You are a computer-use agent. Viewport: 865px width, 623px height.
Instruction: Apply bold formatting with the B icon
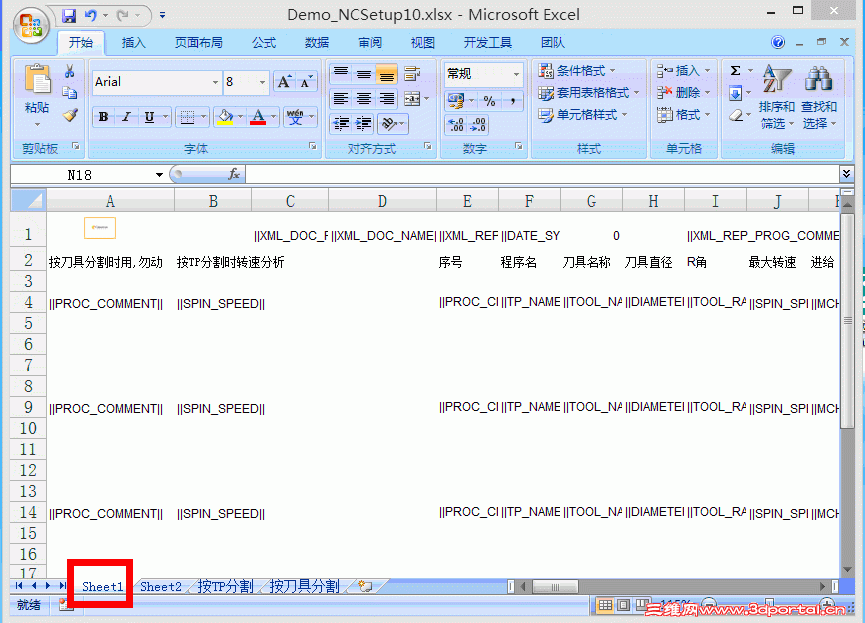click(x=102, y=117)
